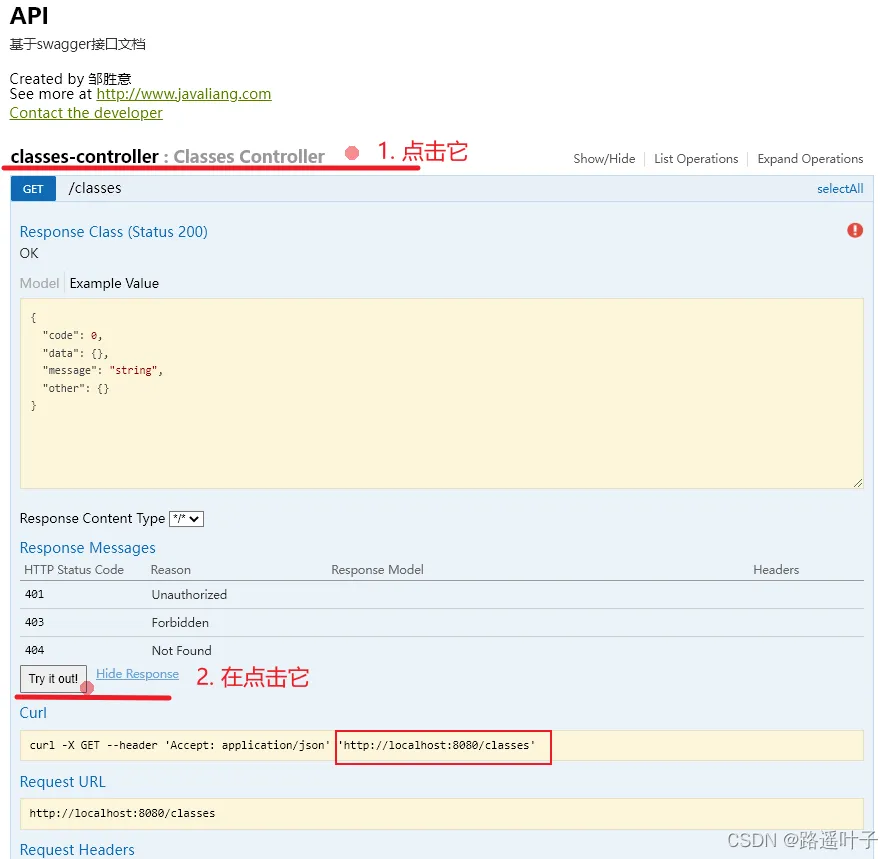Click the Reason column header
The image size is (893, 859).
[170, 570]
